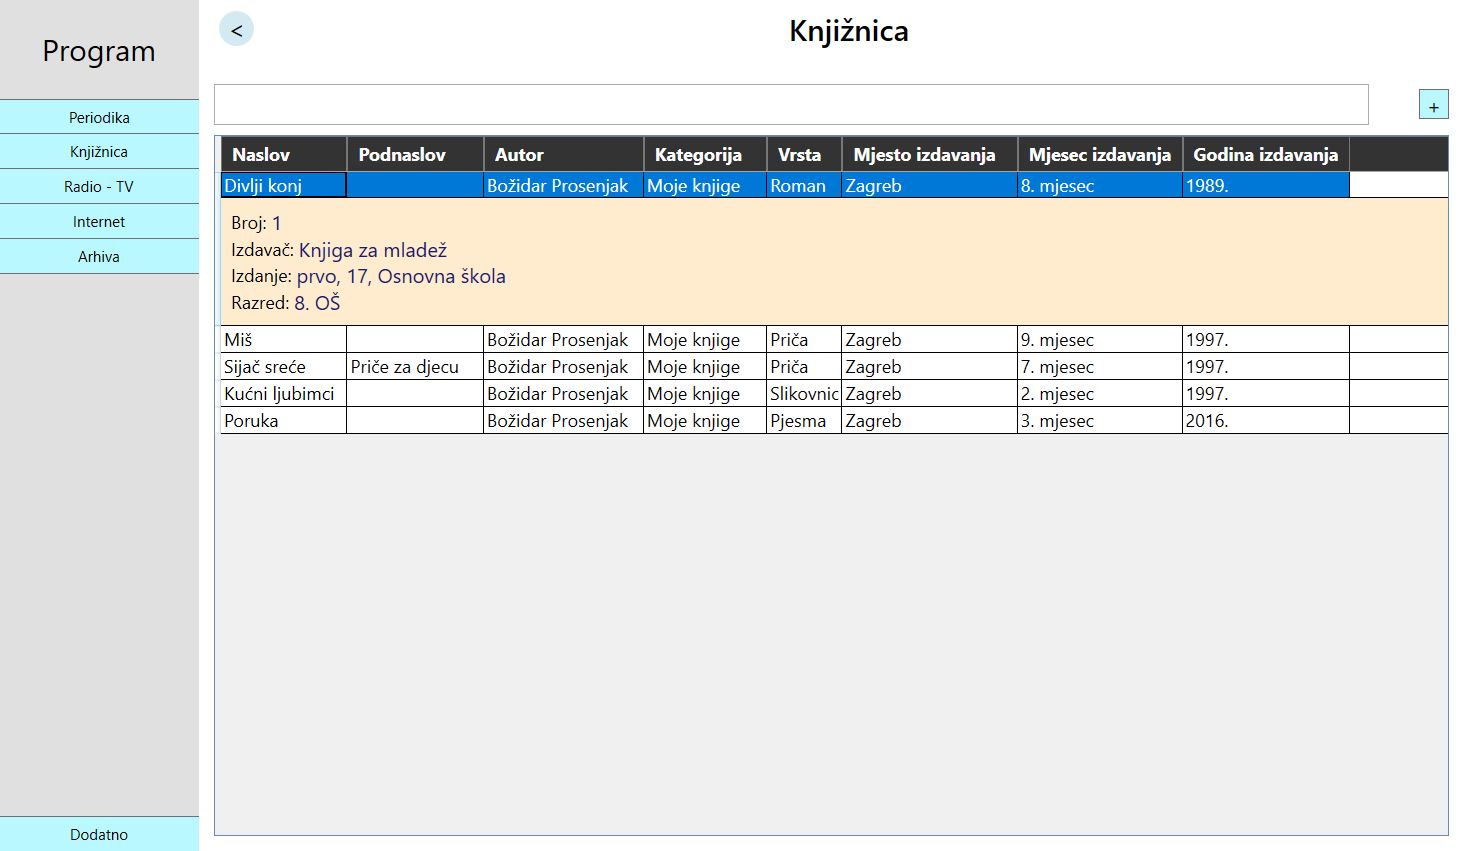Click the search field above the table

tap(791, 105)
